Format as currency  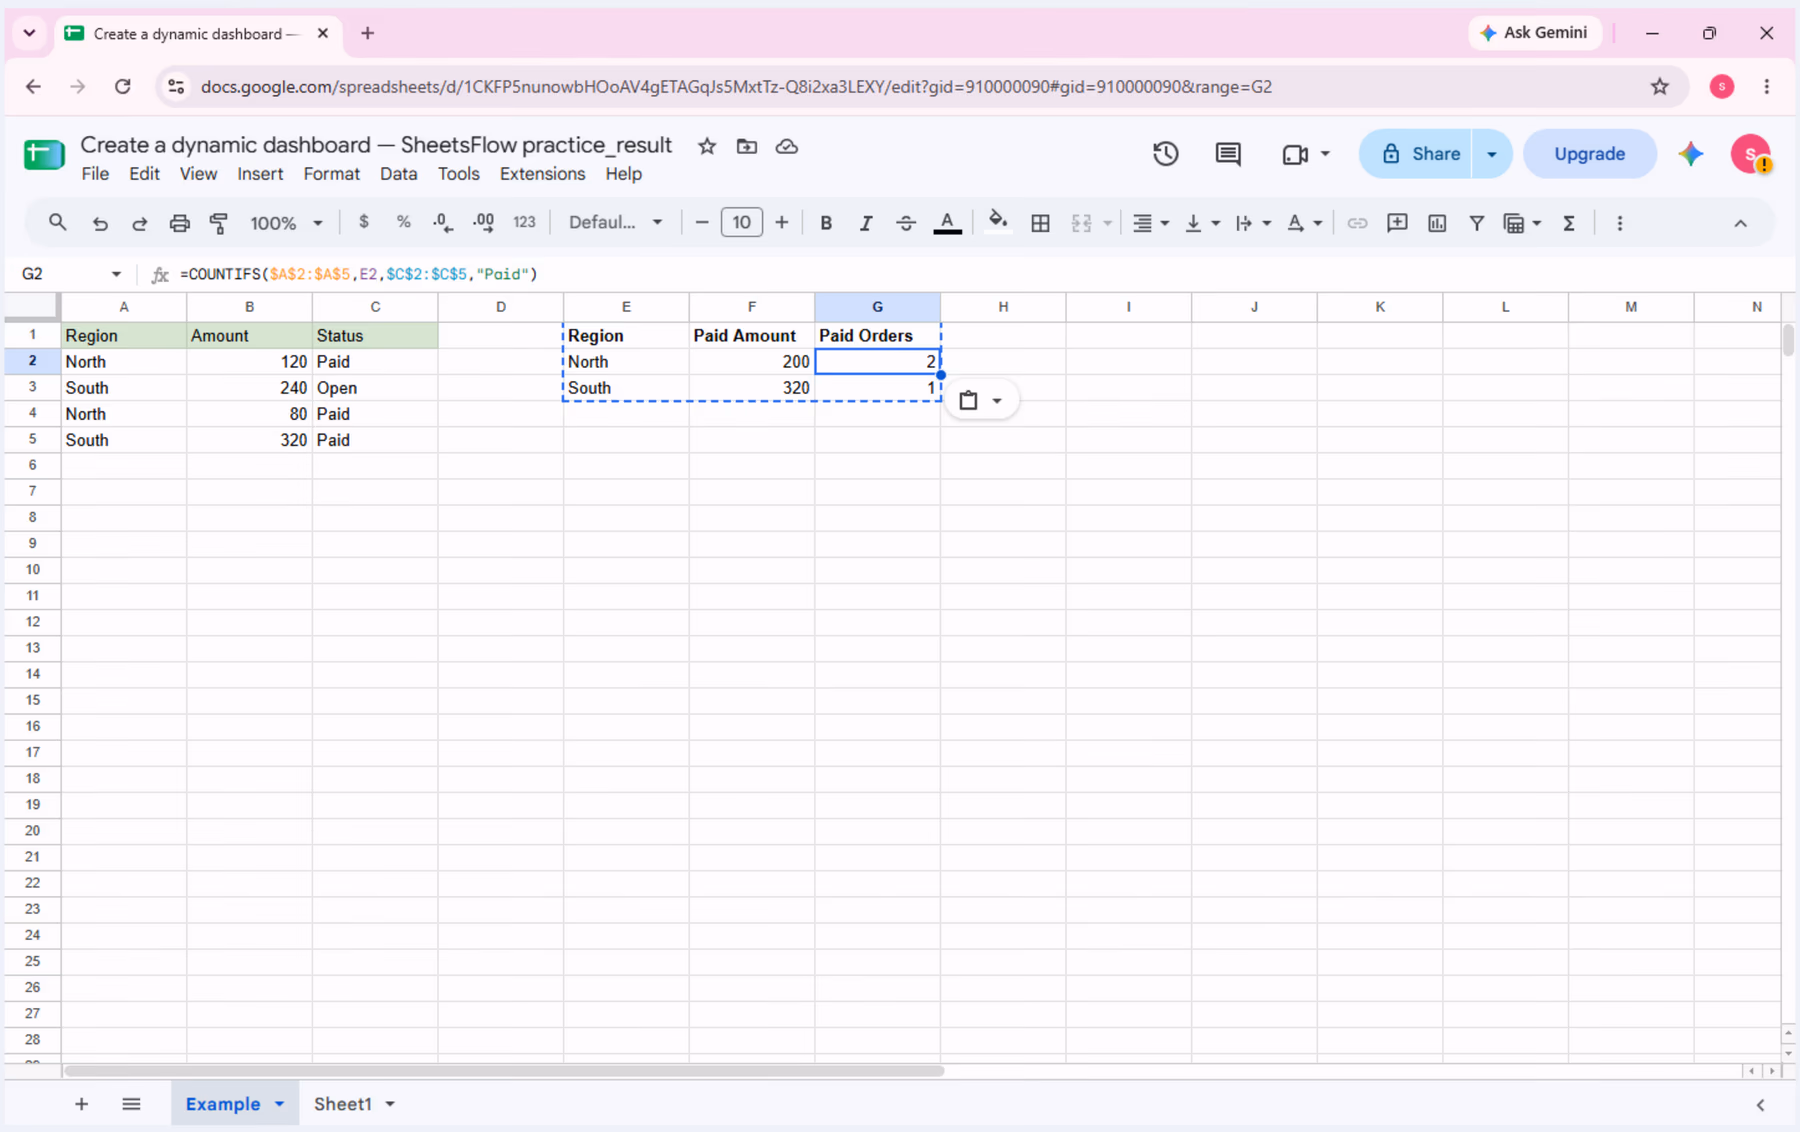(364, 222)
